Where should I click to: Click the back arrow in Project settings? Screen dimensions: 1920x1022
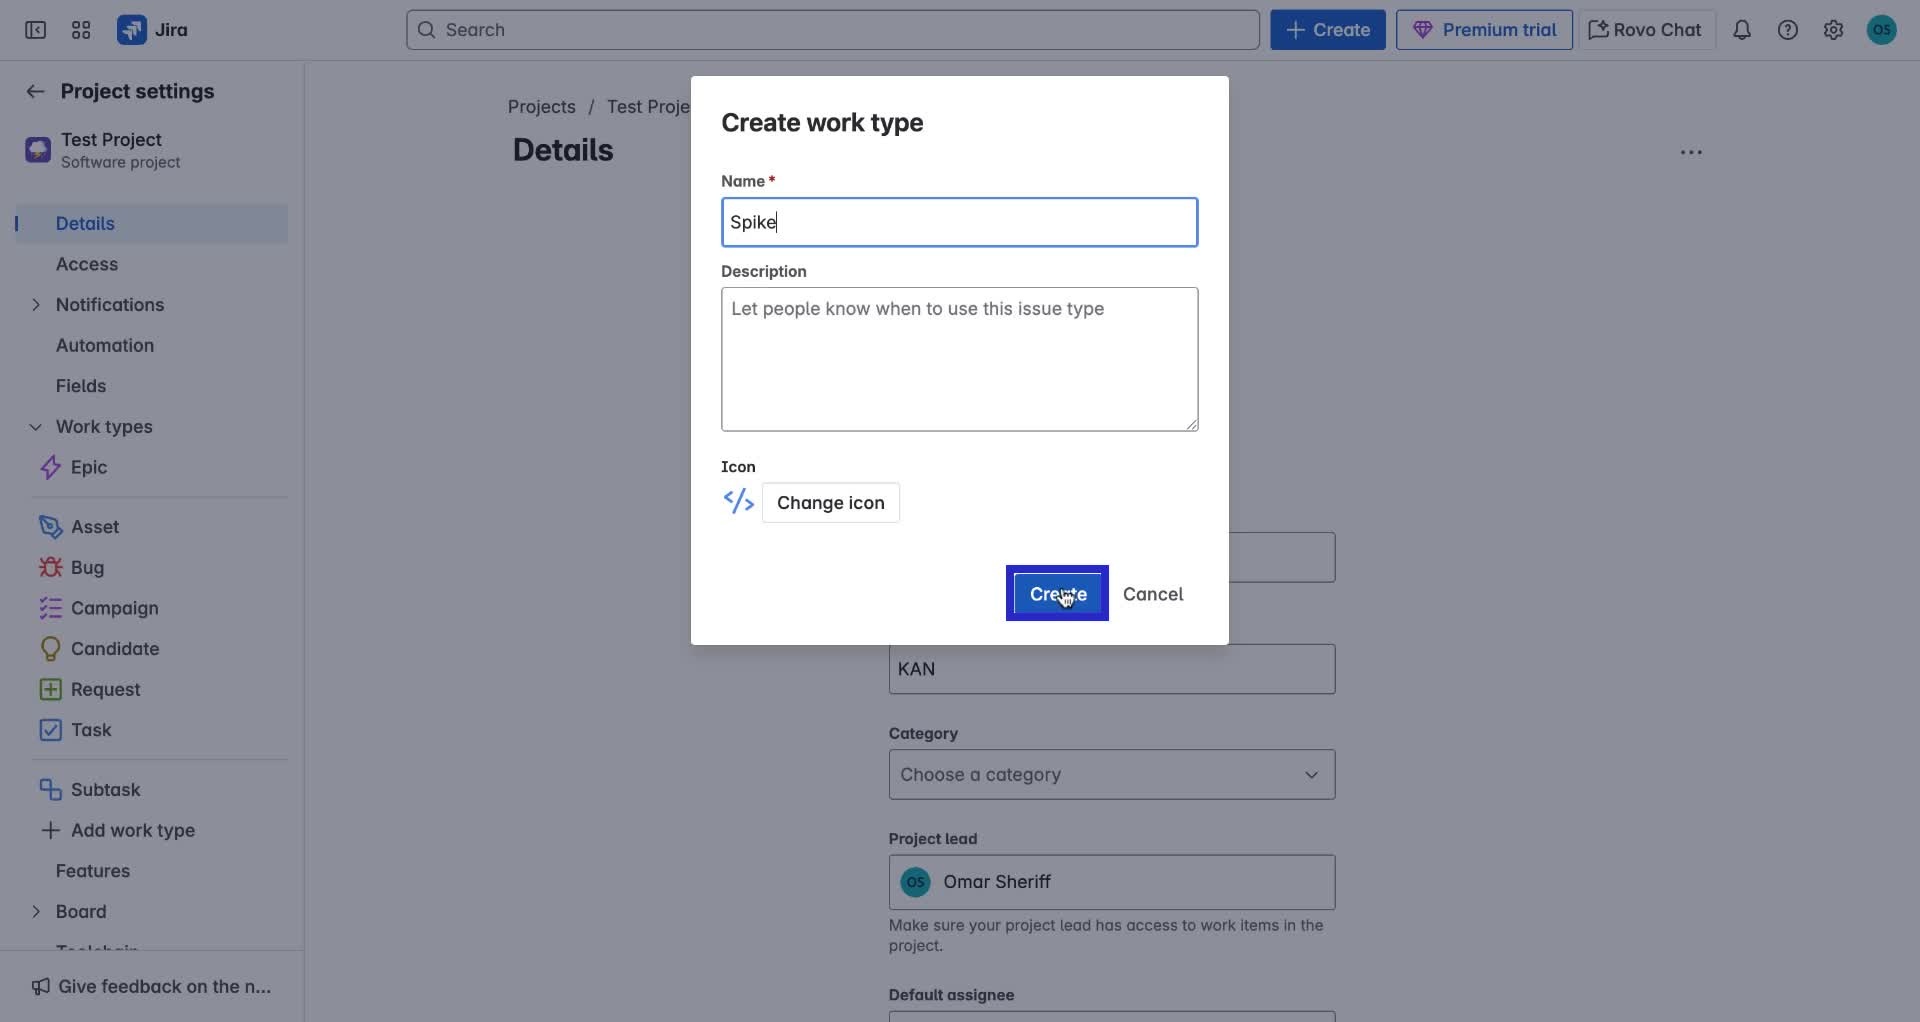click(x=35, y=90)
